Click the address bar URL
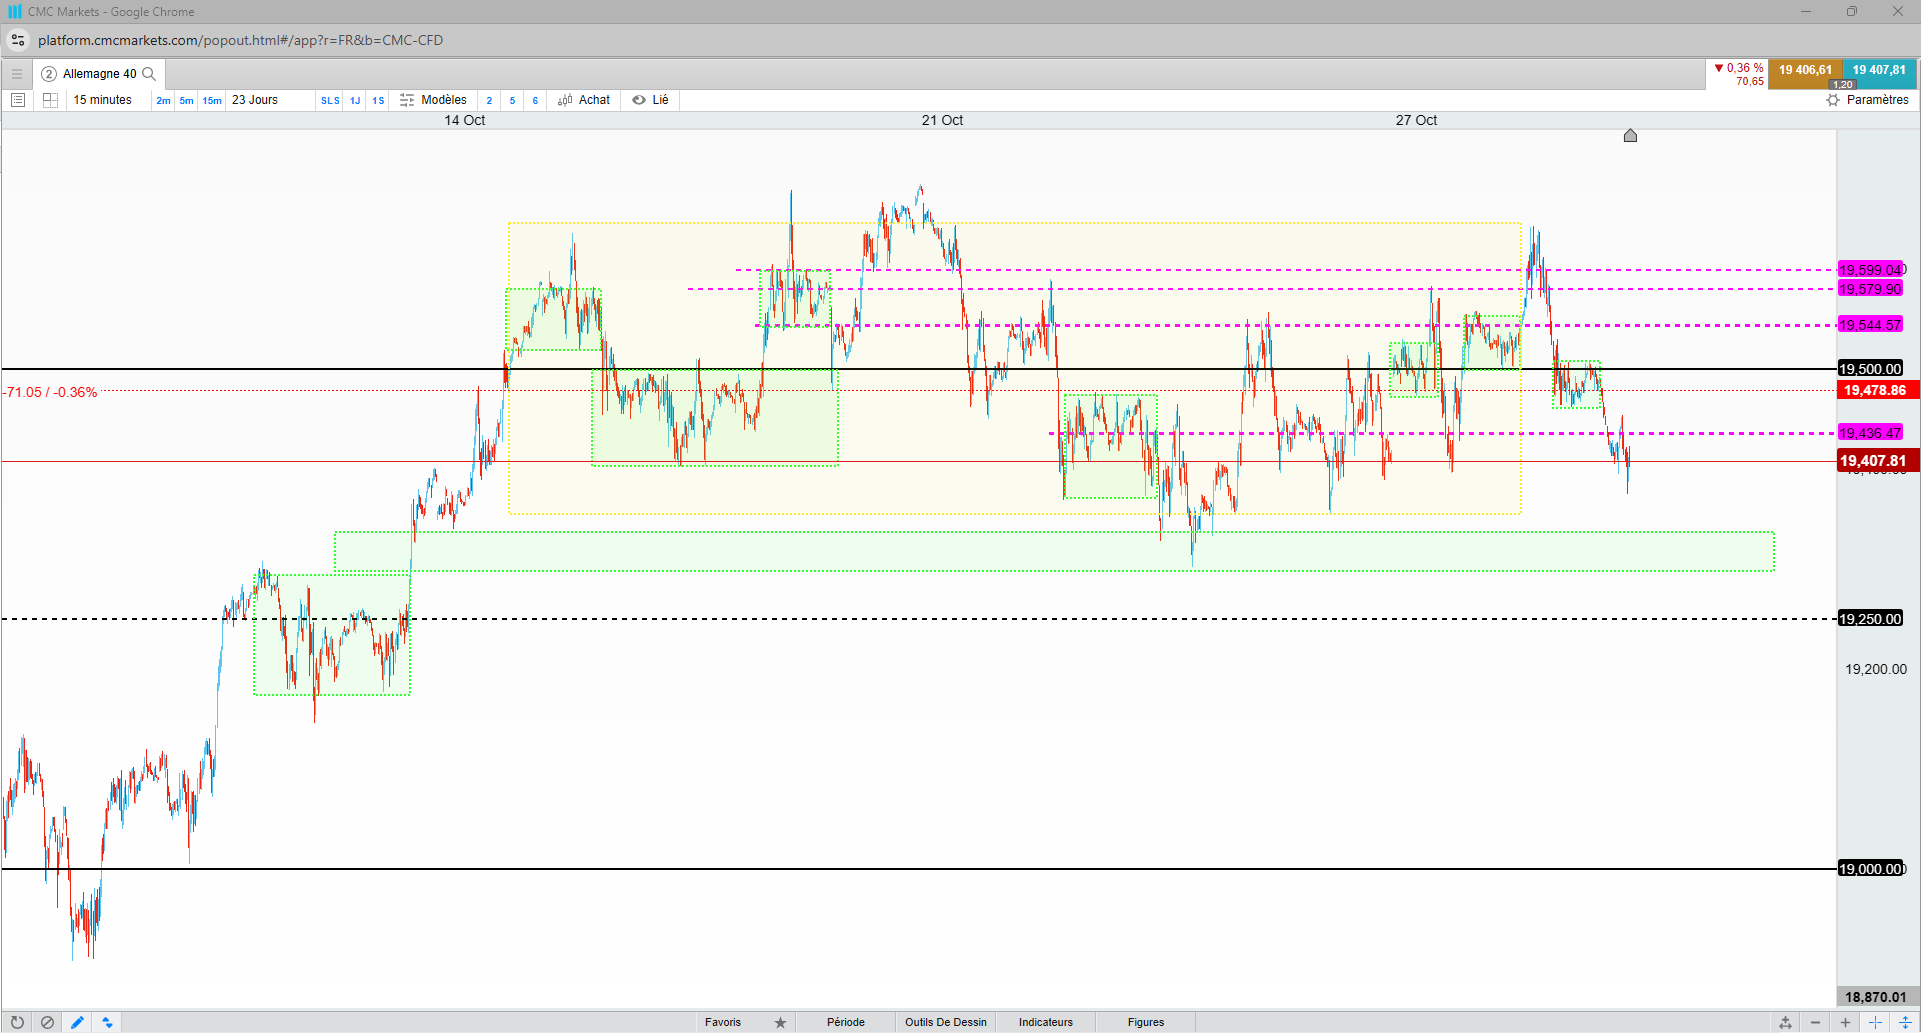The height and width of the screenshot is (1033, 1921). (x=240, y=40)
